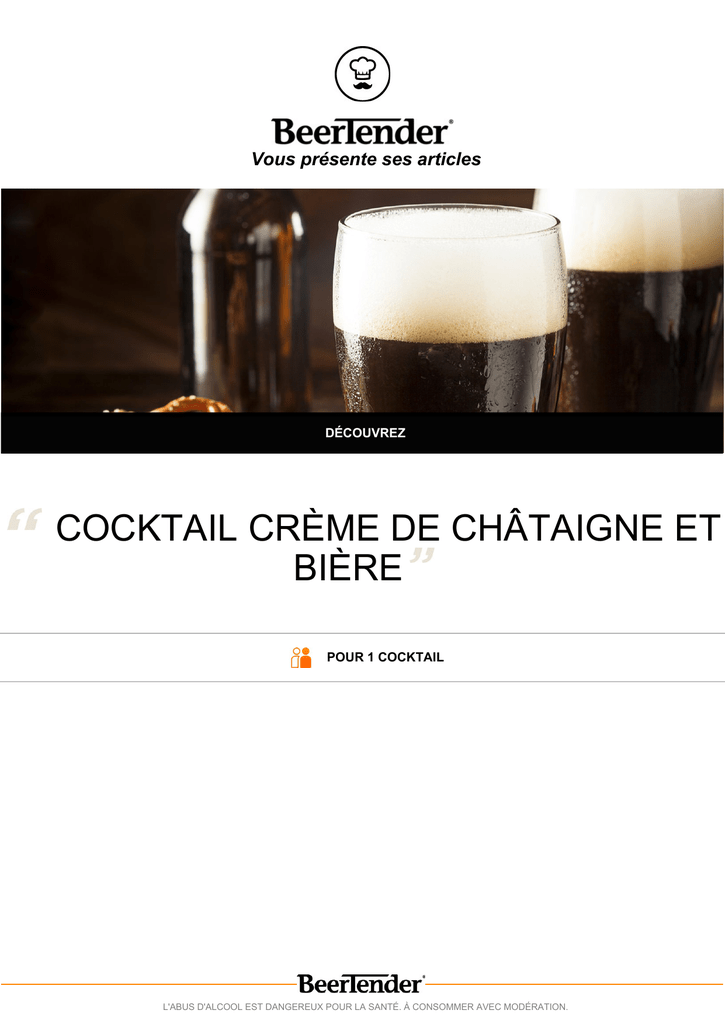Image resolution: width=725 pixels, height=1024 pixels.
Task: Click 'Vous présente ses articles' tagline
Action: pos(366,159)
